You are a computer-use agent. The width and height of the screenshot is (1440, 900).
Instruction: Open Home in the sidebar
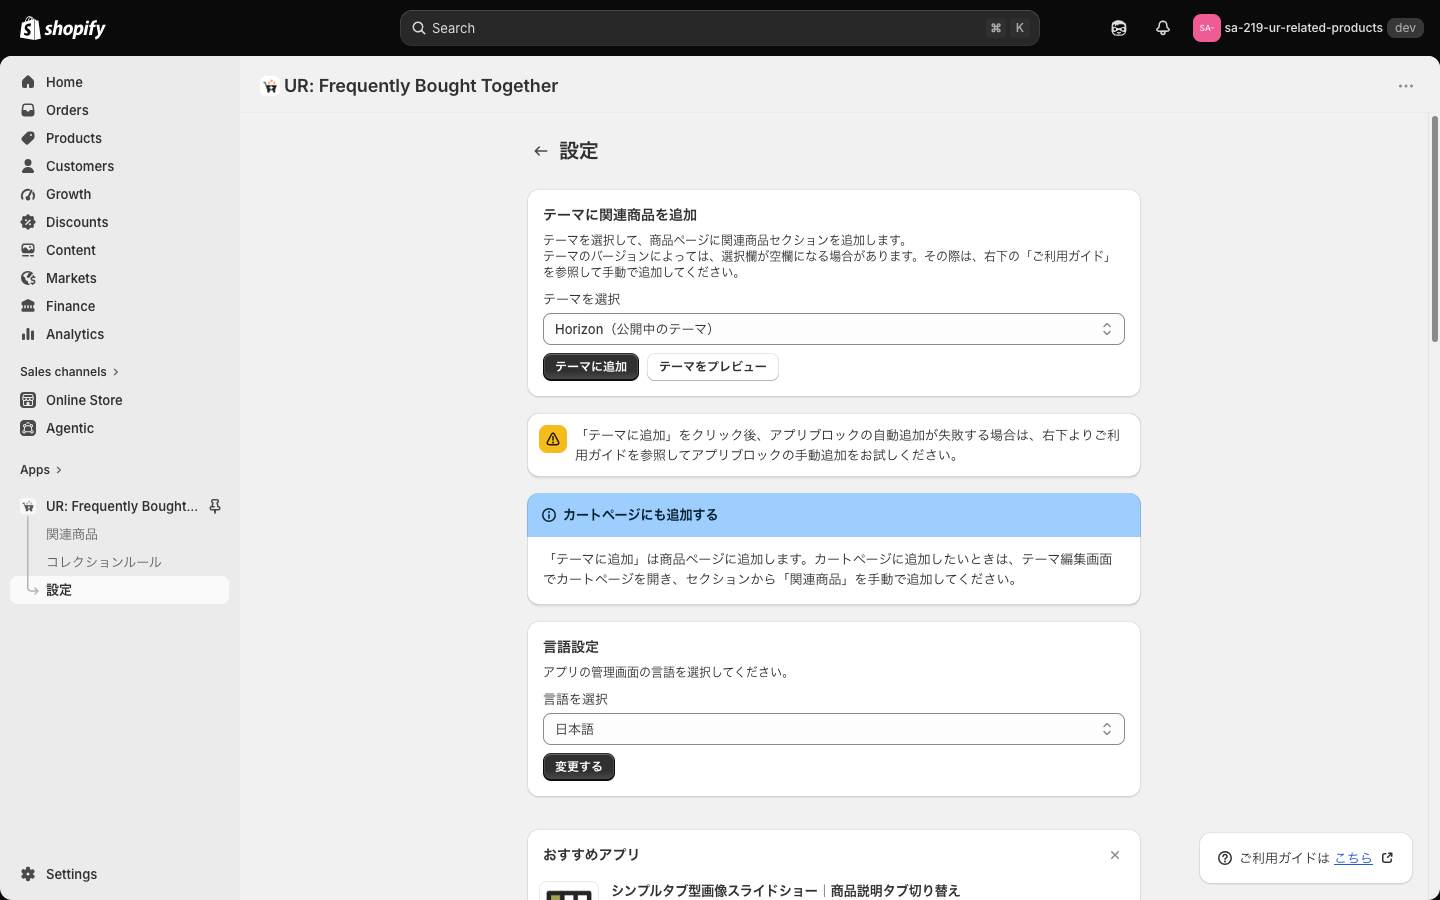pos(119,82)
